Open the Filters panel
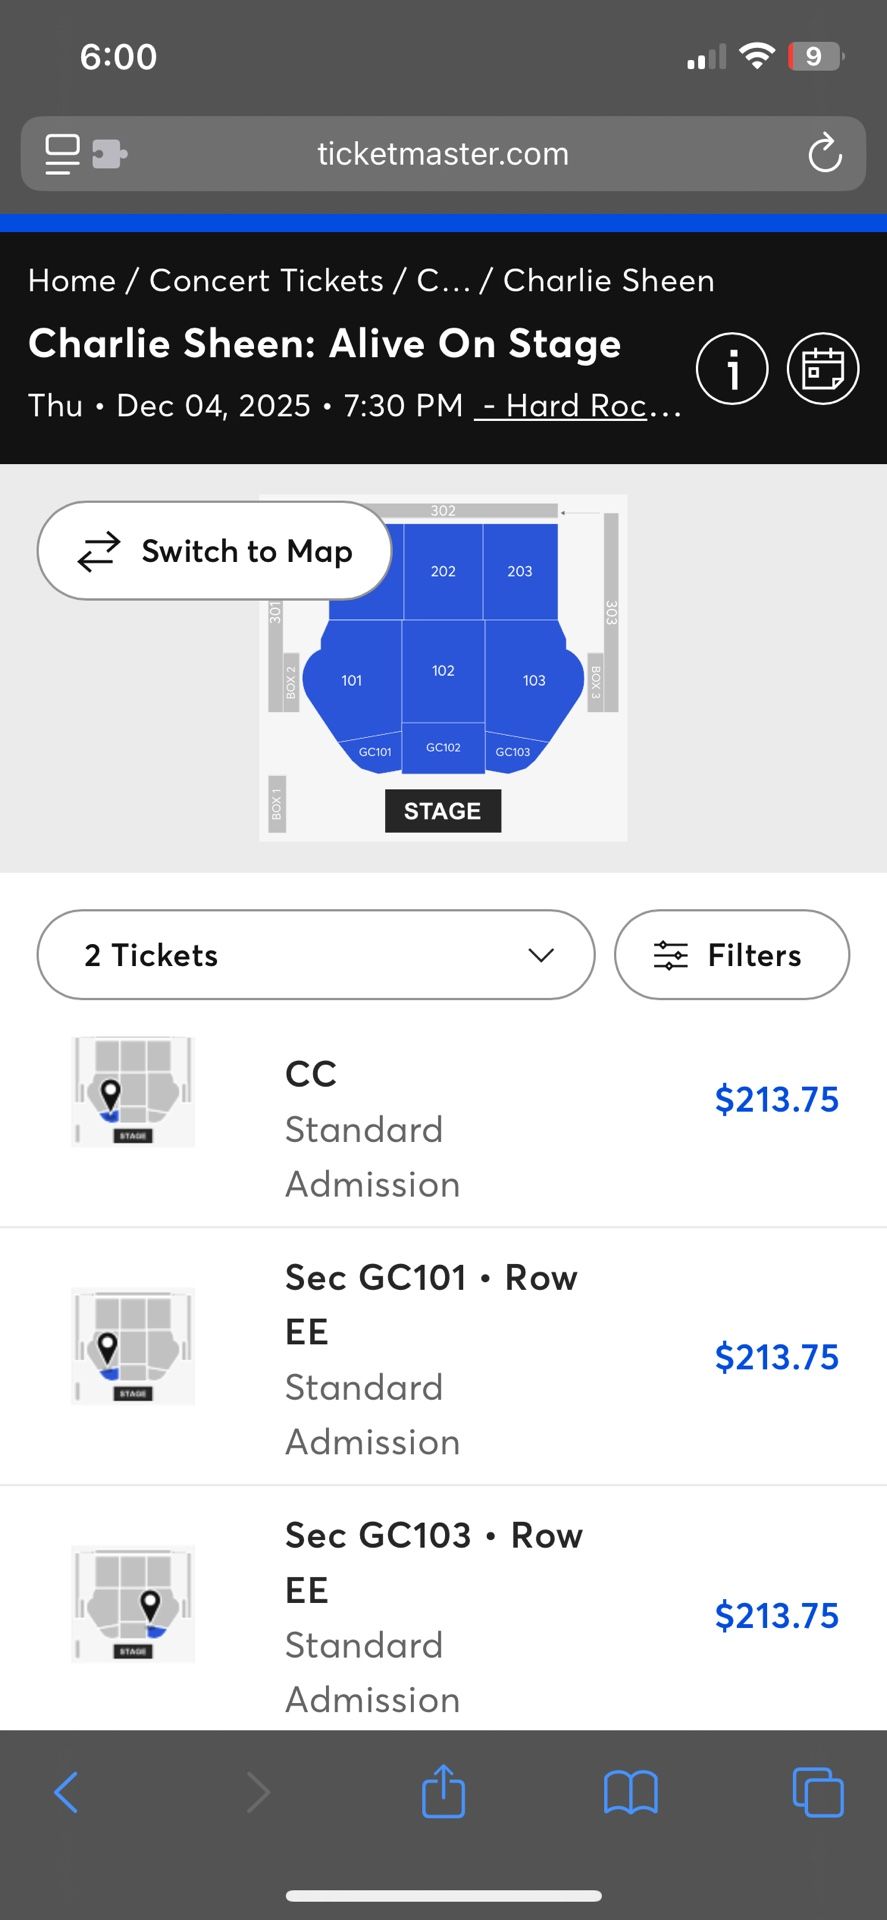Viewport: 887px width, 1920px height. 731,955
